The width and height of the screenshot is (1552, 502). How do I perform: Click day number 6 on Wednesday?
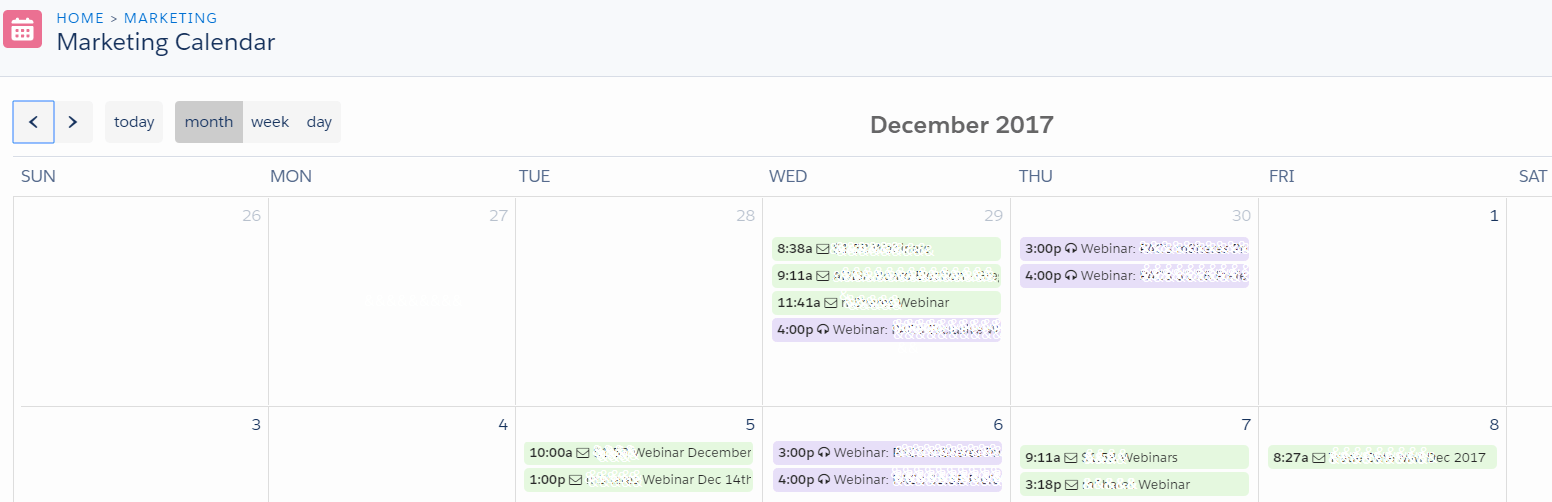click(998, 425)
